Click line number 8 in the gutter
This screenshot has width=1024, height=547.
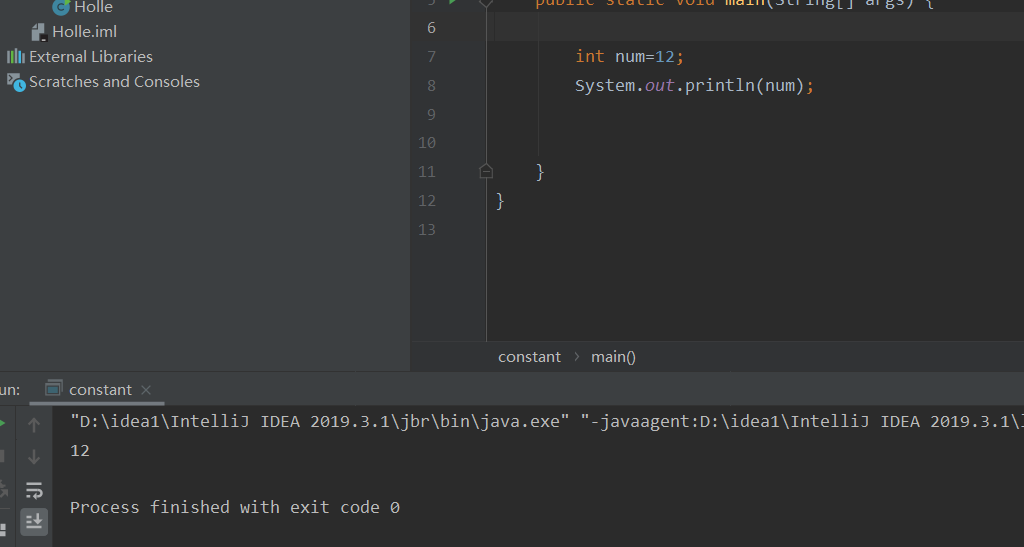click(x=431, y=86)
